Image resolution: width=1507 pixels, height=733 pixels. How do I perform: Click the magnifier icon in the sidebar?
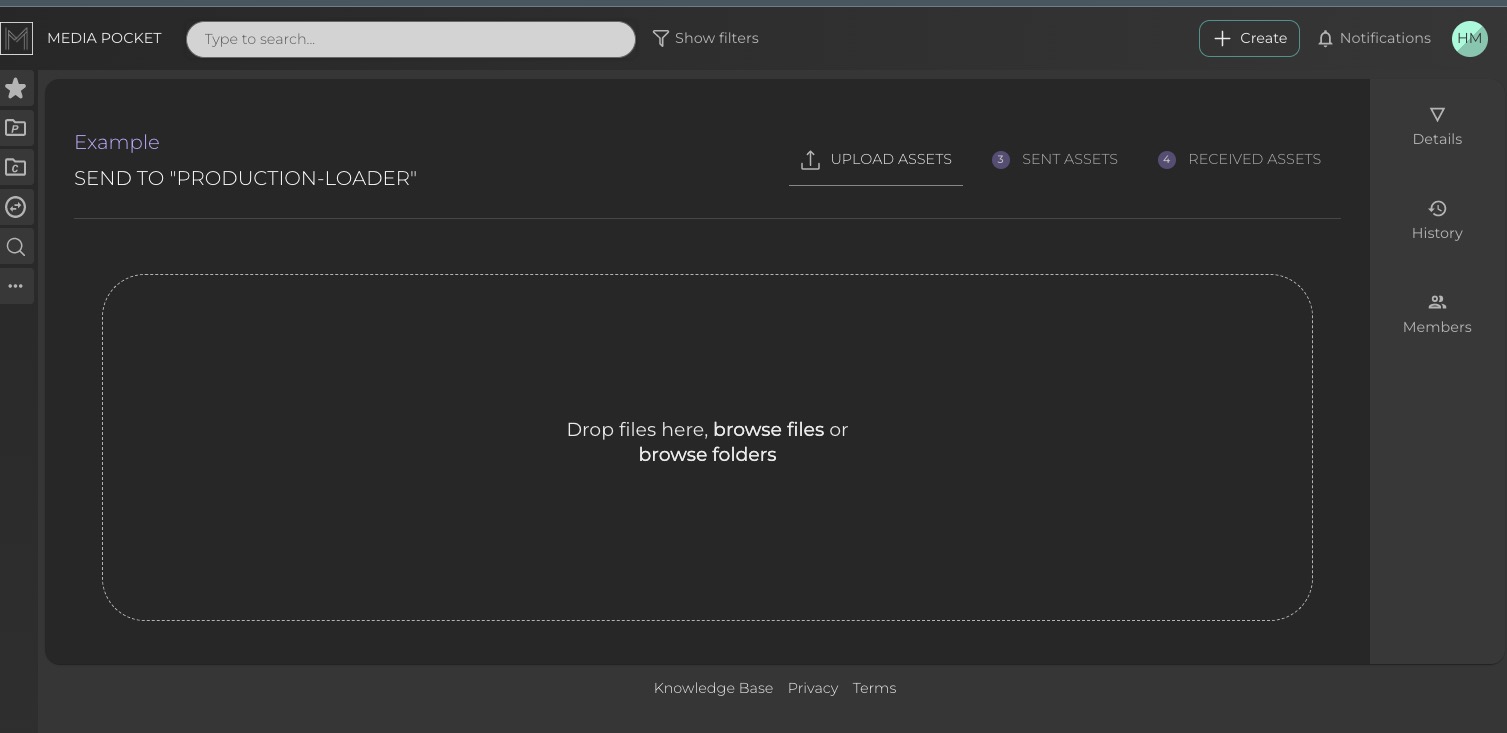(x=16, y=247)
